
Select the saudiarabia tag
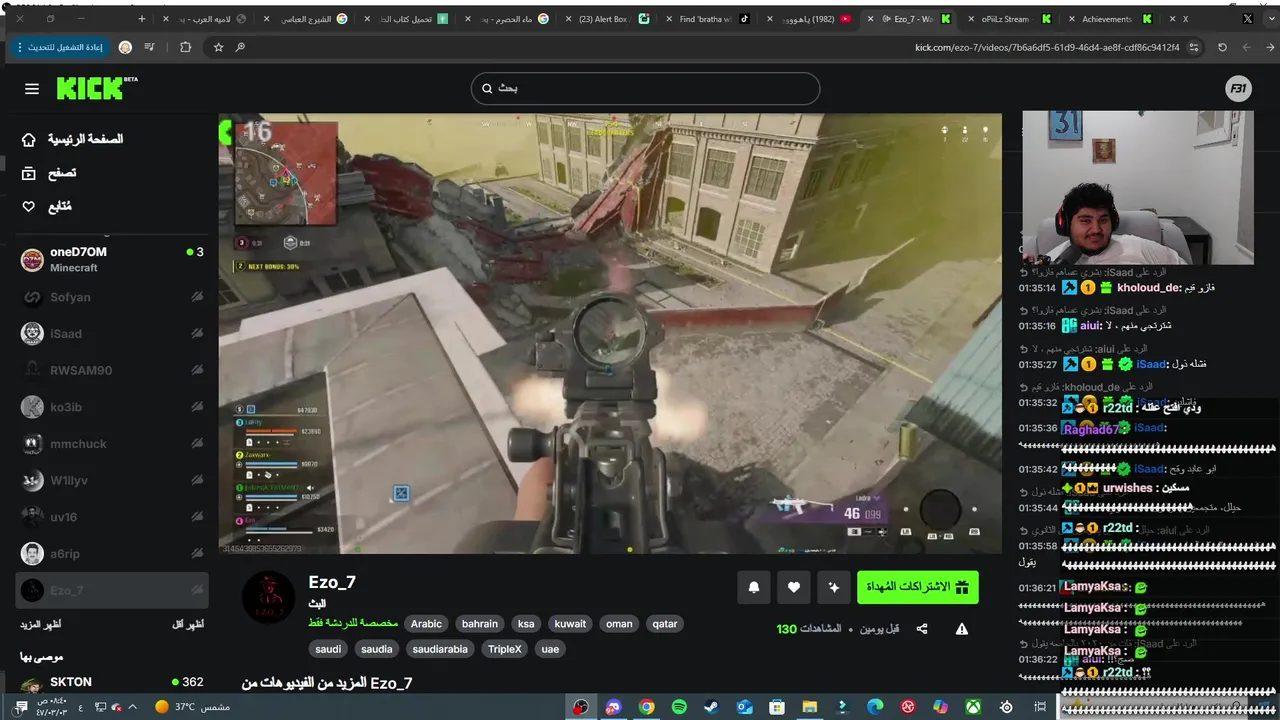coord(440,649)
